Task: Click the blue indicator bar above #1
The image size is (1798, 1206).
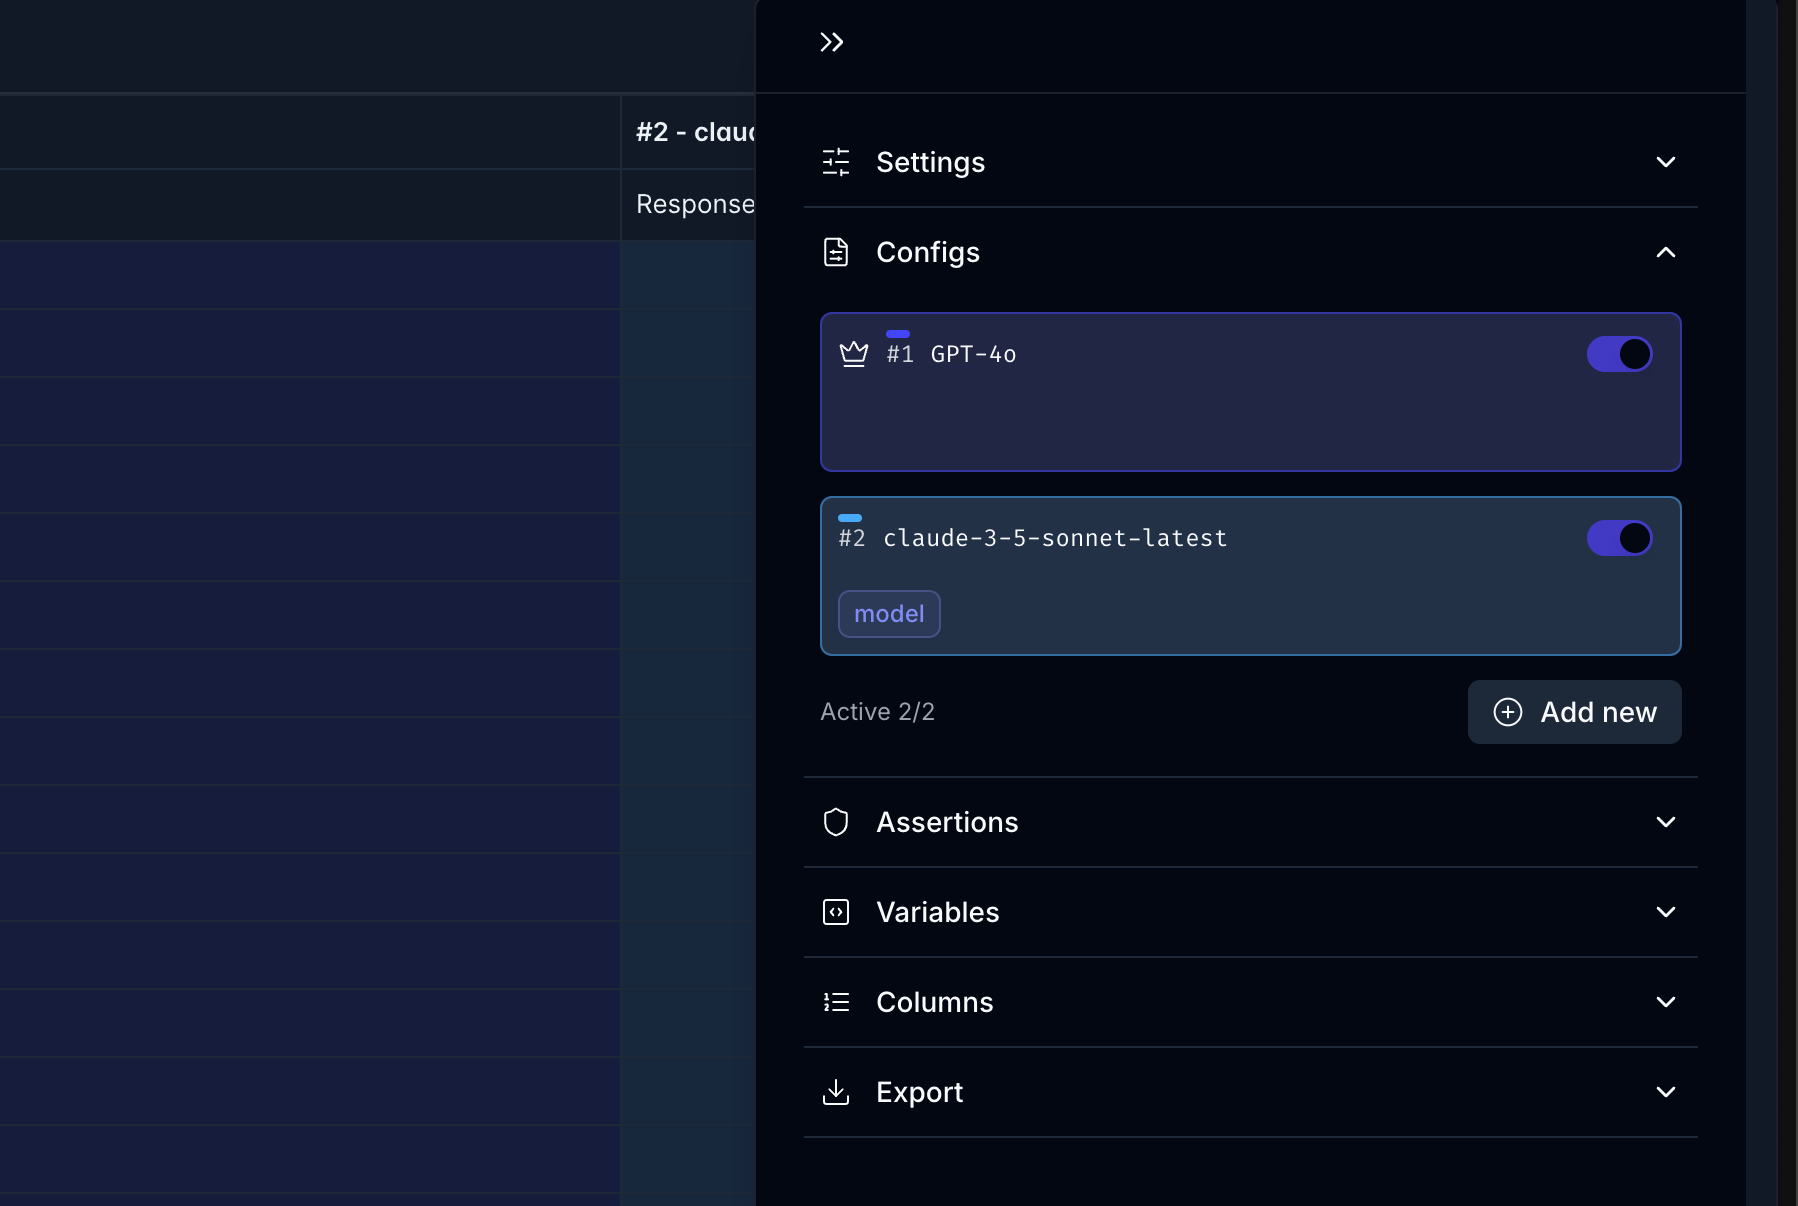Action: pos(899,333)
